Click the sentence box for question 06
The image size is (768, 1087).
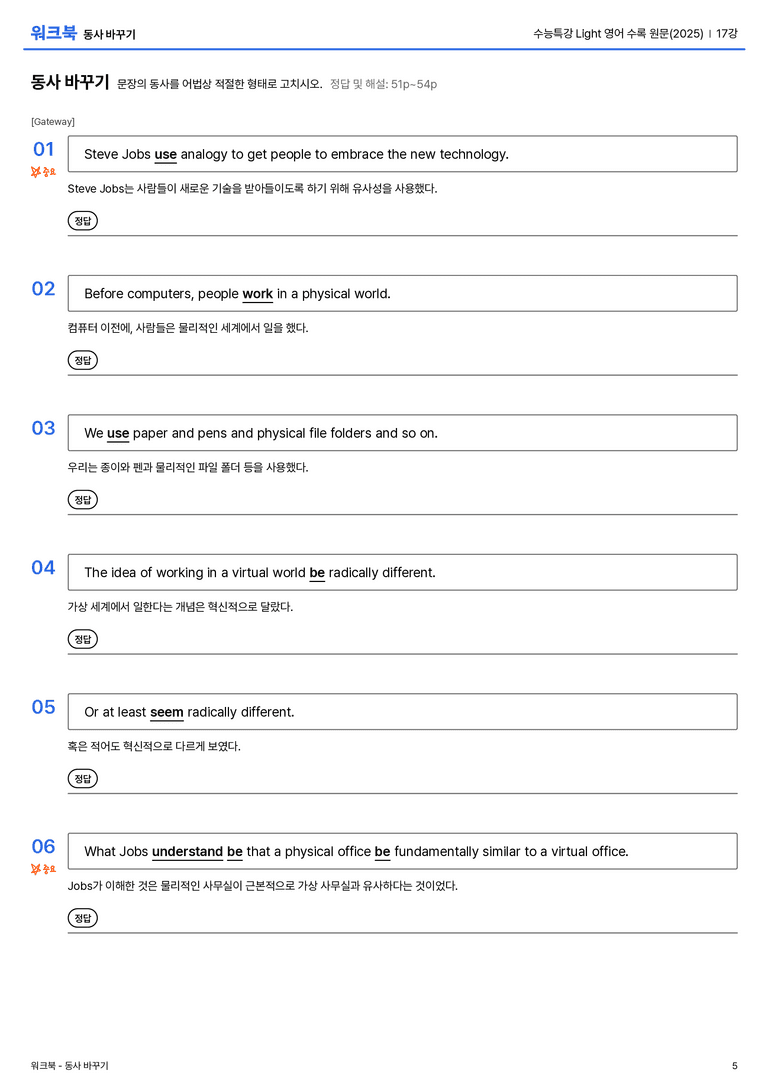click(402, 851)
